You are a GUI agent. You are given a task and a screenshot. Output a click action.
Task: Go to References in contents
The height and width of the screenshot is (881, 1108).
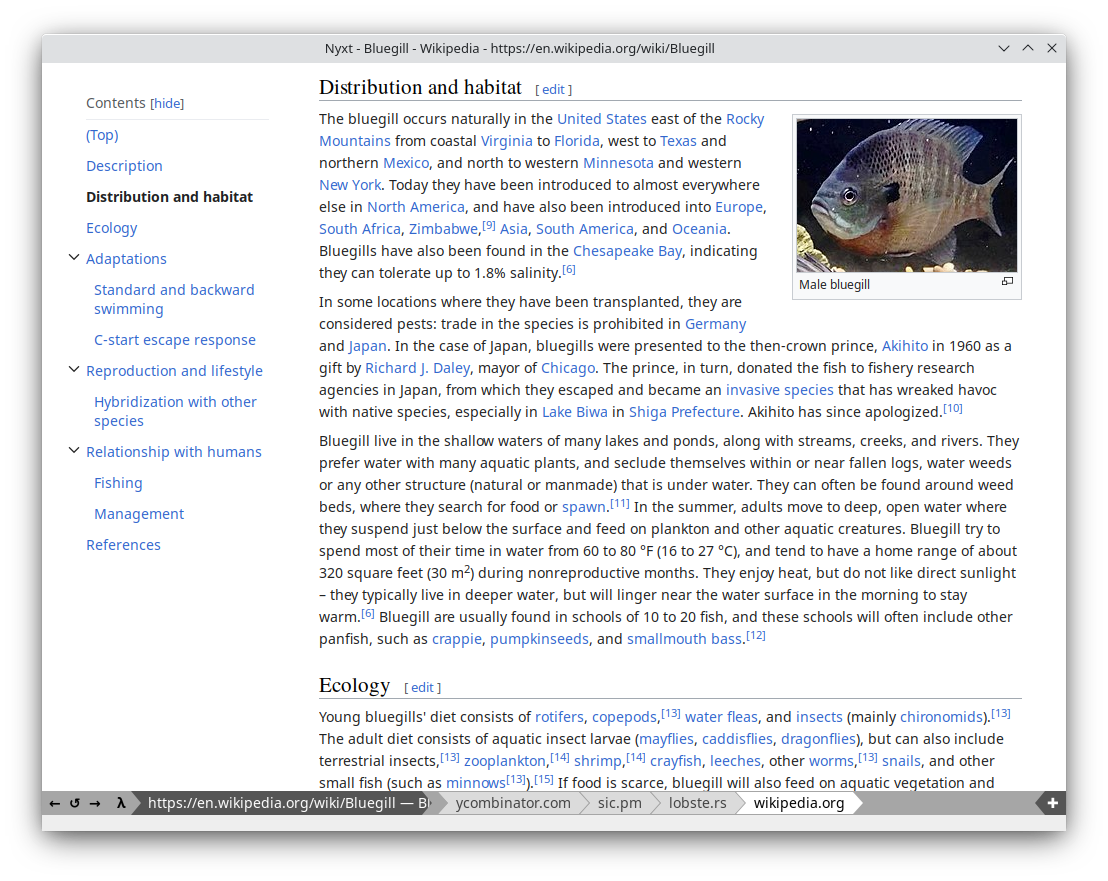124,545
